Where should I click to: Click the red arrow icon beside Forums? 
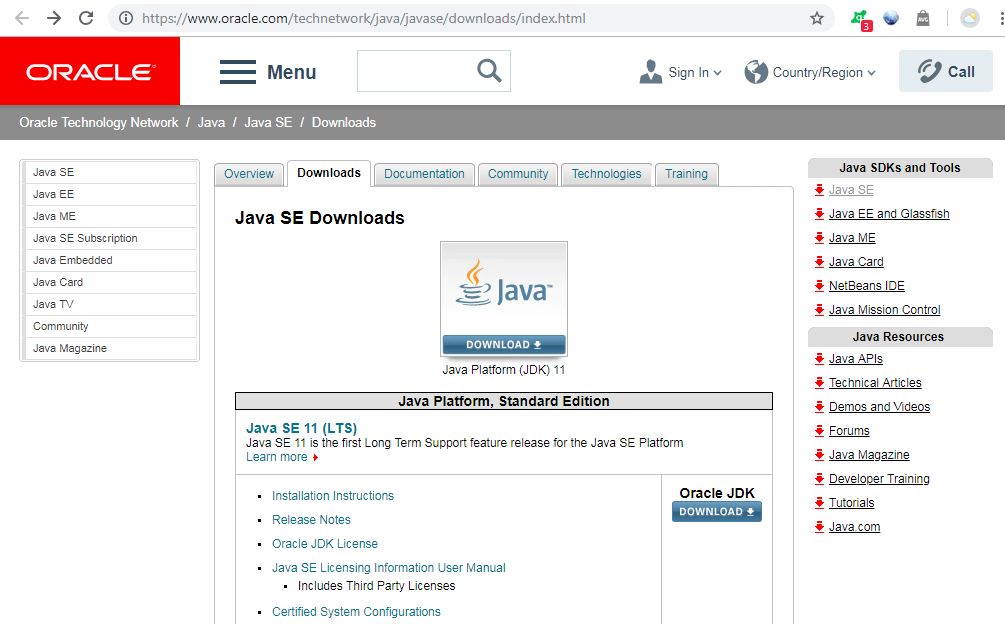819,431
